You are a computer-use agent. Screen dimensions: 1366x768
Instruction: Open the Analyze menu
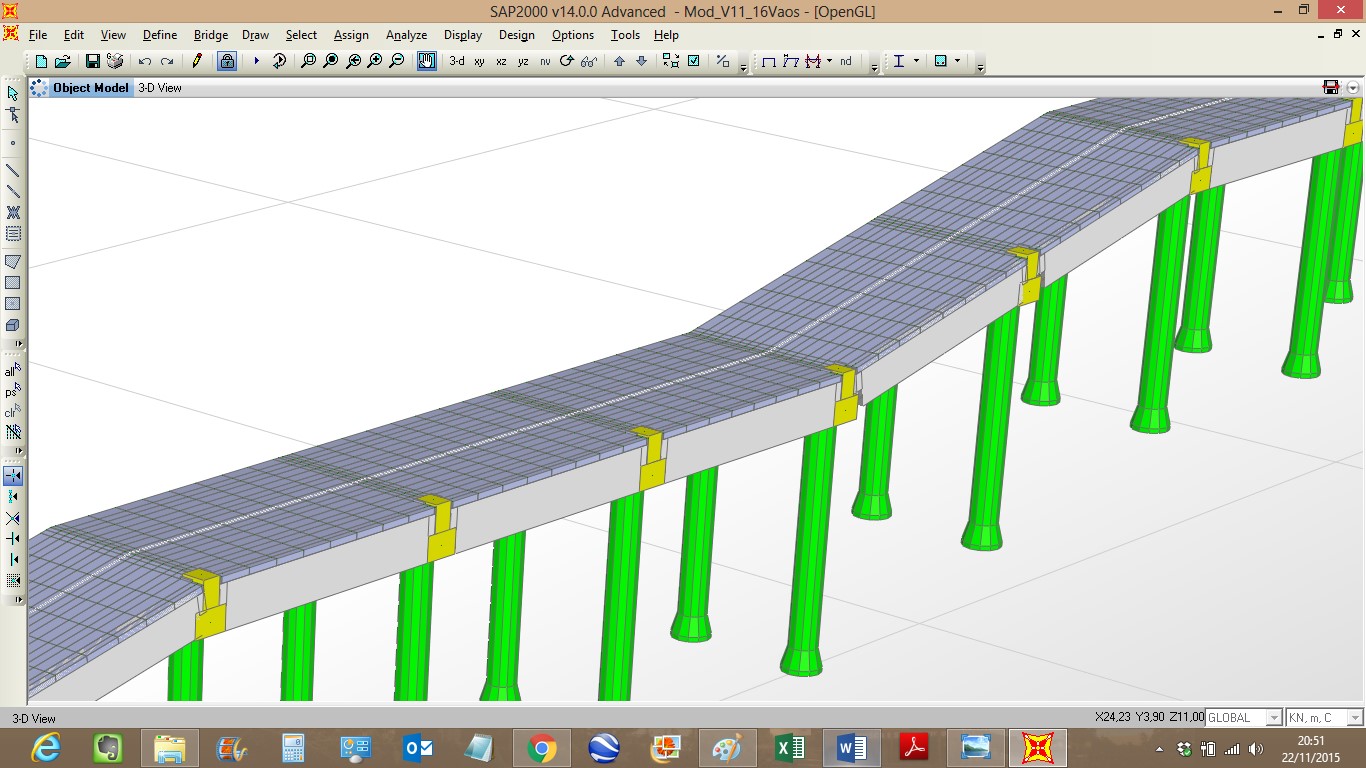407,35
